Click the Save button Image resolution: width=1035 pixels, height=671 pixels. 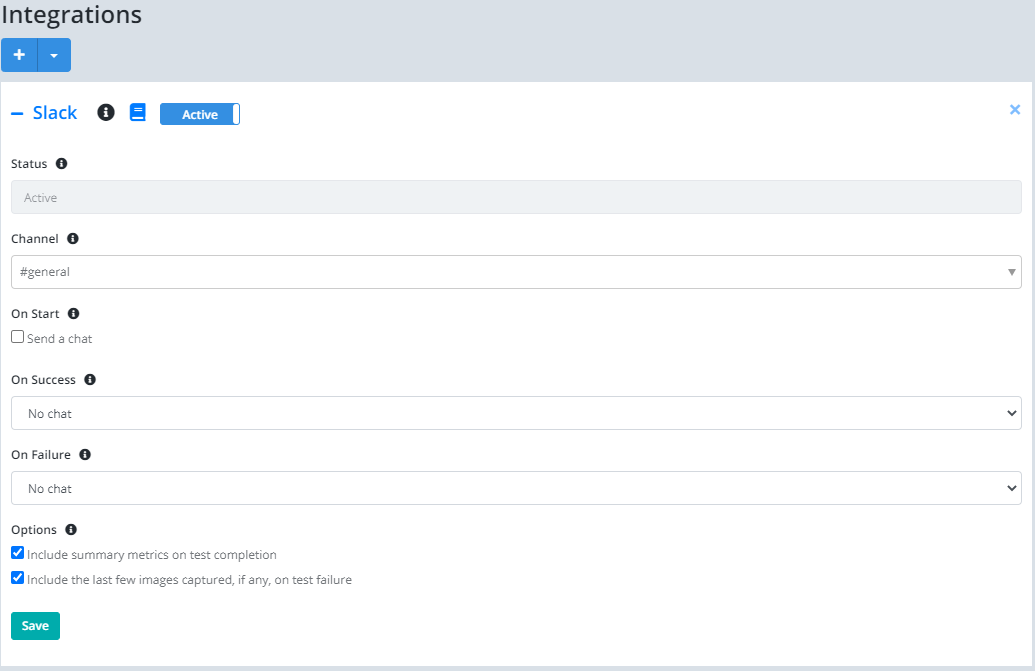click(36, 626)
